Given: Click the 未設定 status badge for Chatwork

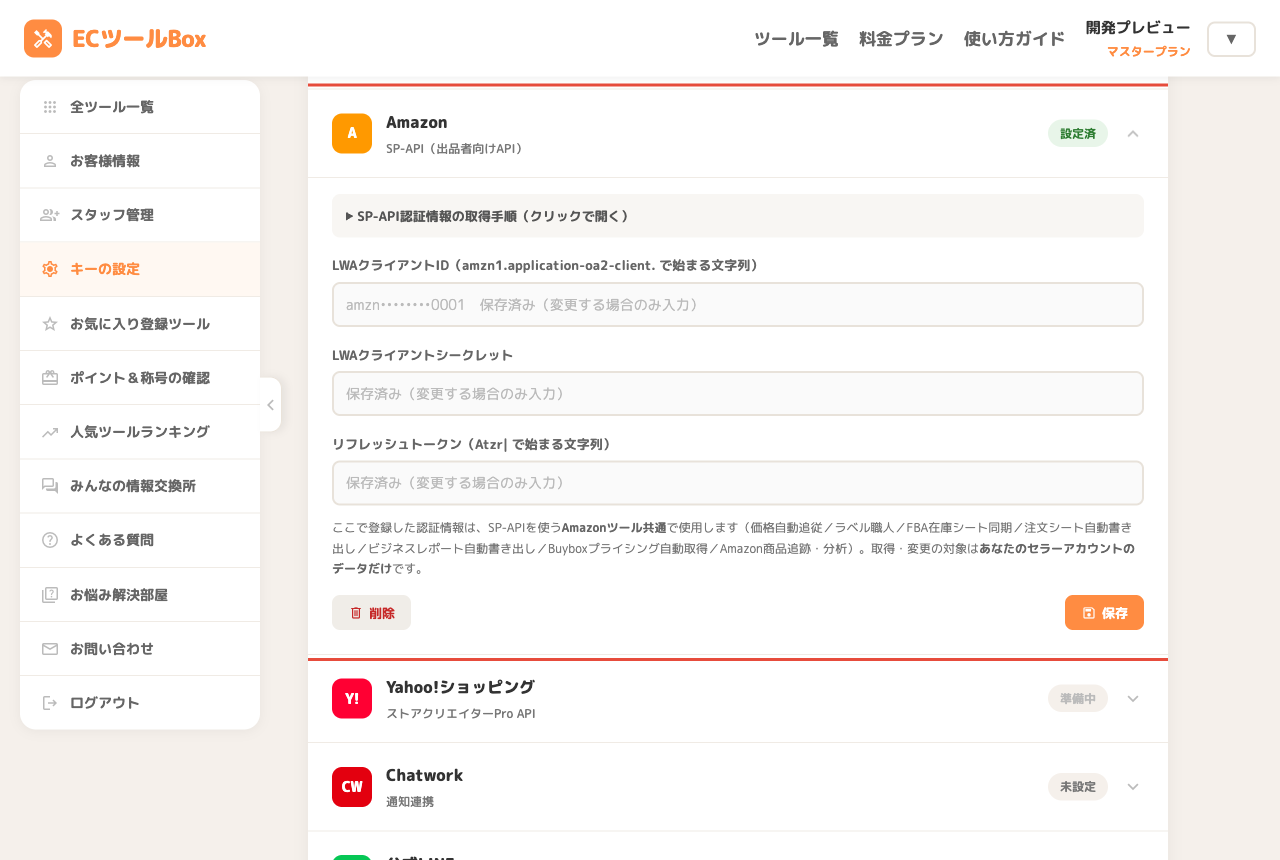Looking at the screenshot, I should [1078, 787].
